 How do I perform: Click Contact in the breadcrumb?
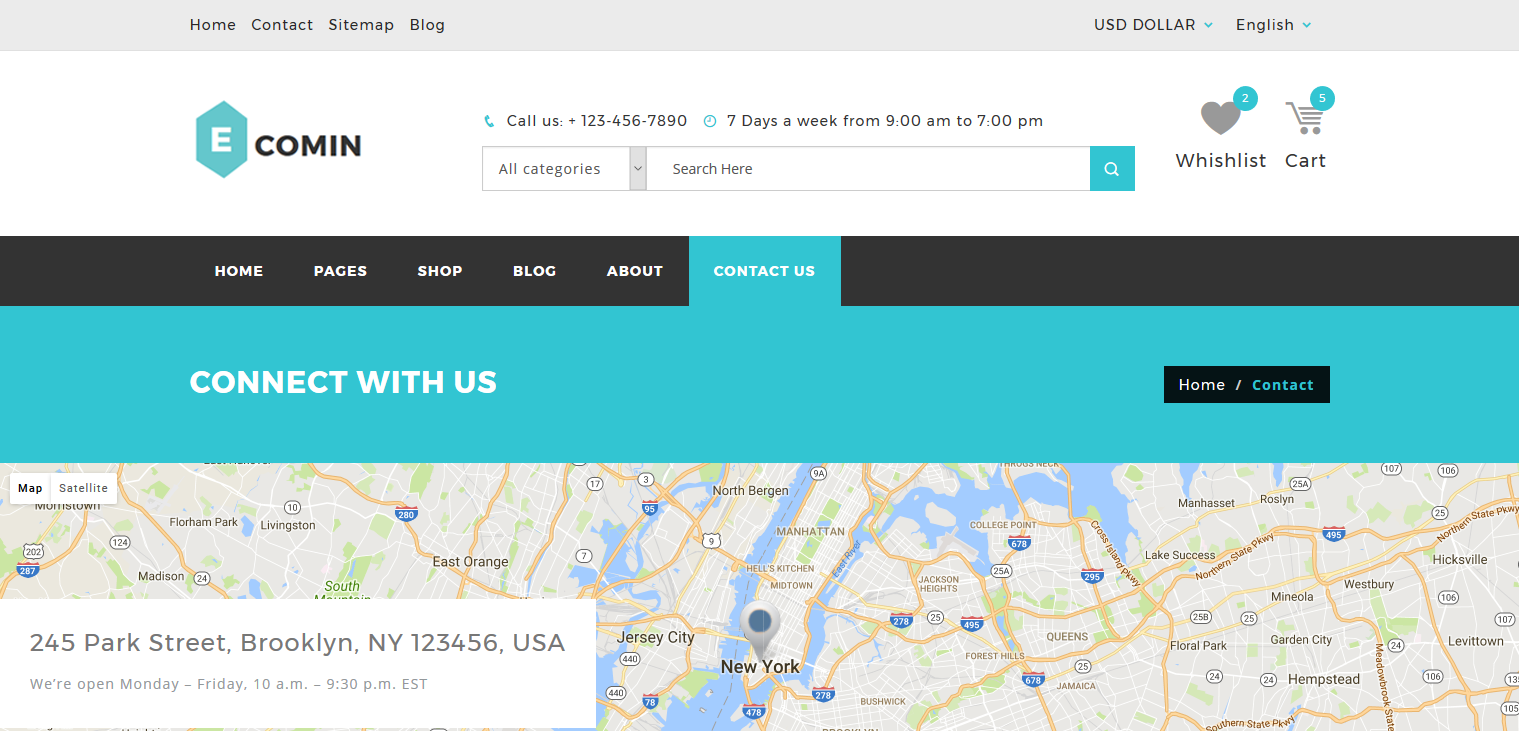[x=1283, y=385]
